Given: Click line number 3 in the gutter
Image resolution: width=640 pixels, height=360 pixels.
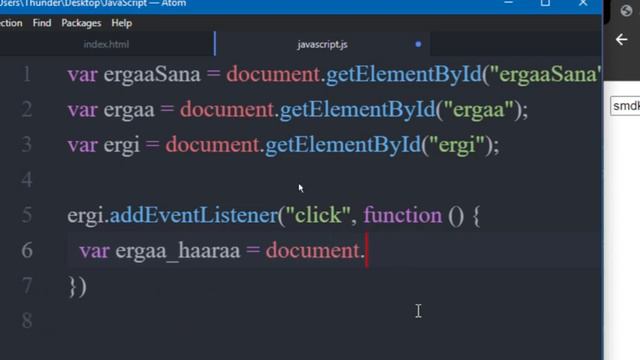Looking at the screenshot, I should [x=27, y=144].
